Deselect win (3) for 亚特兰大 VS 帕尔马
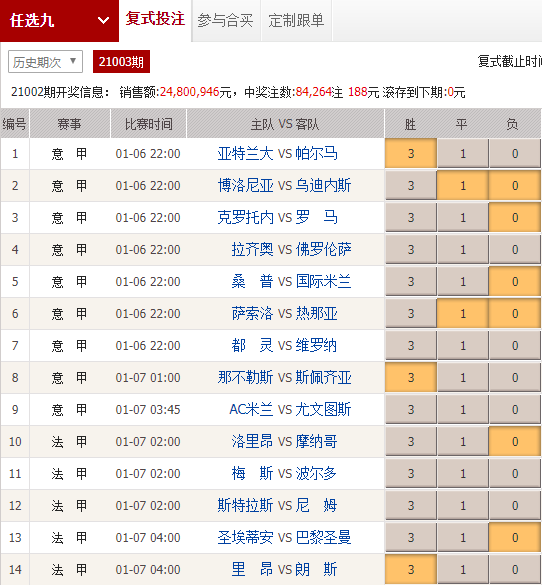 click(411, 153)
